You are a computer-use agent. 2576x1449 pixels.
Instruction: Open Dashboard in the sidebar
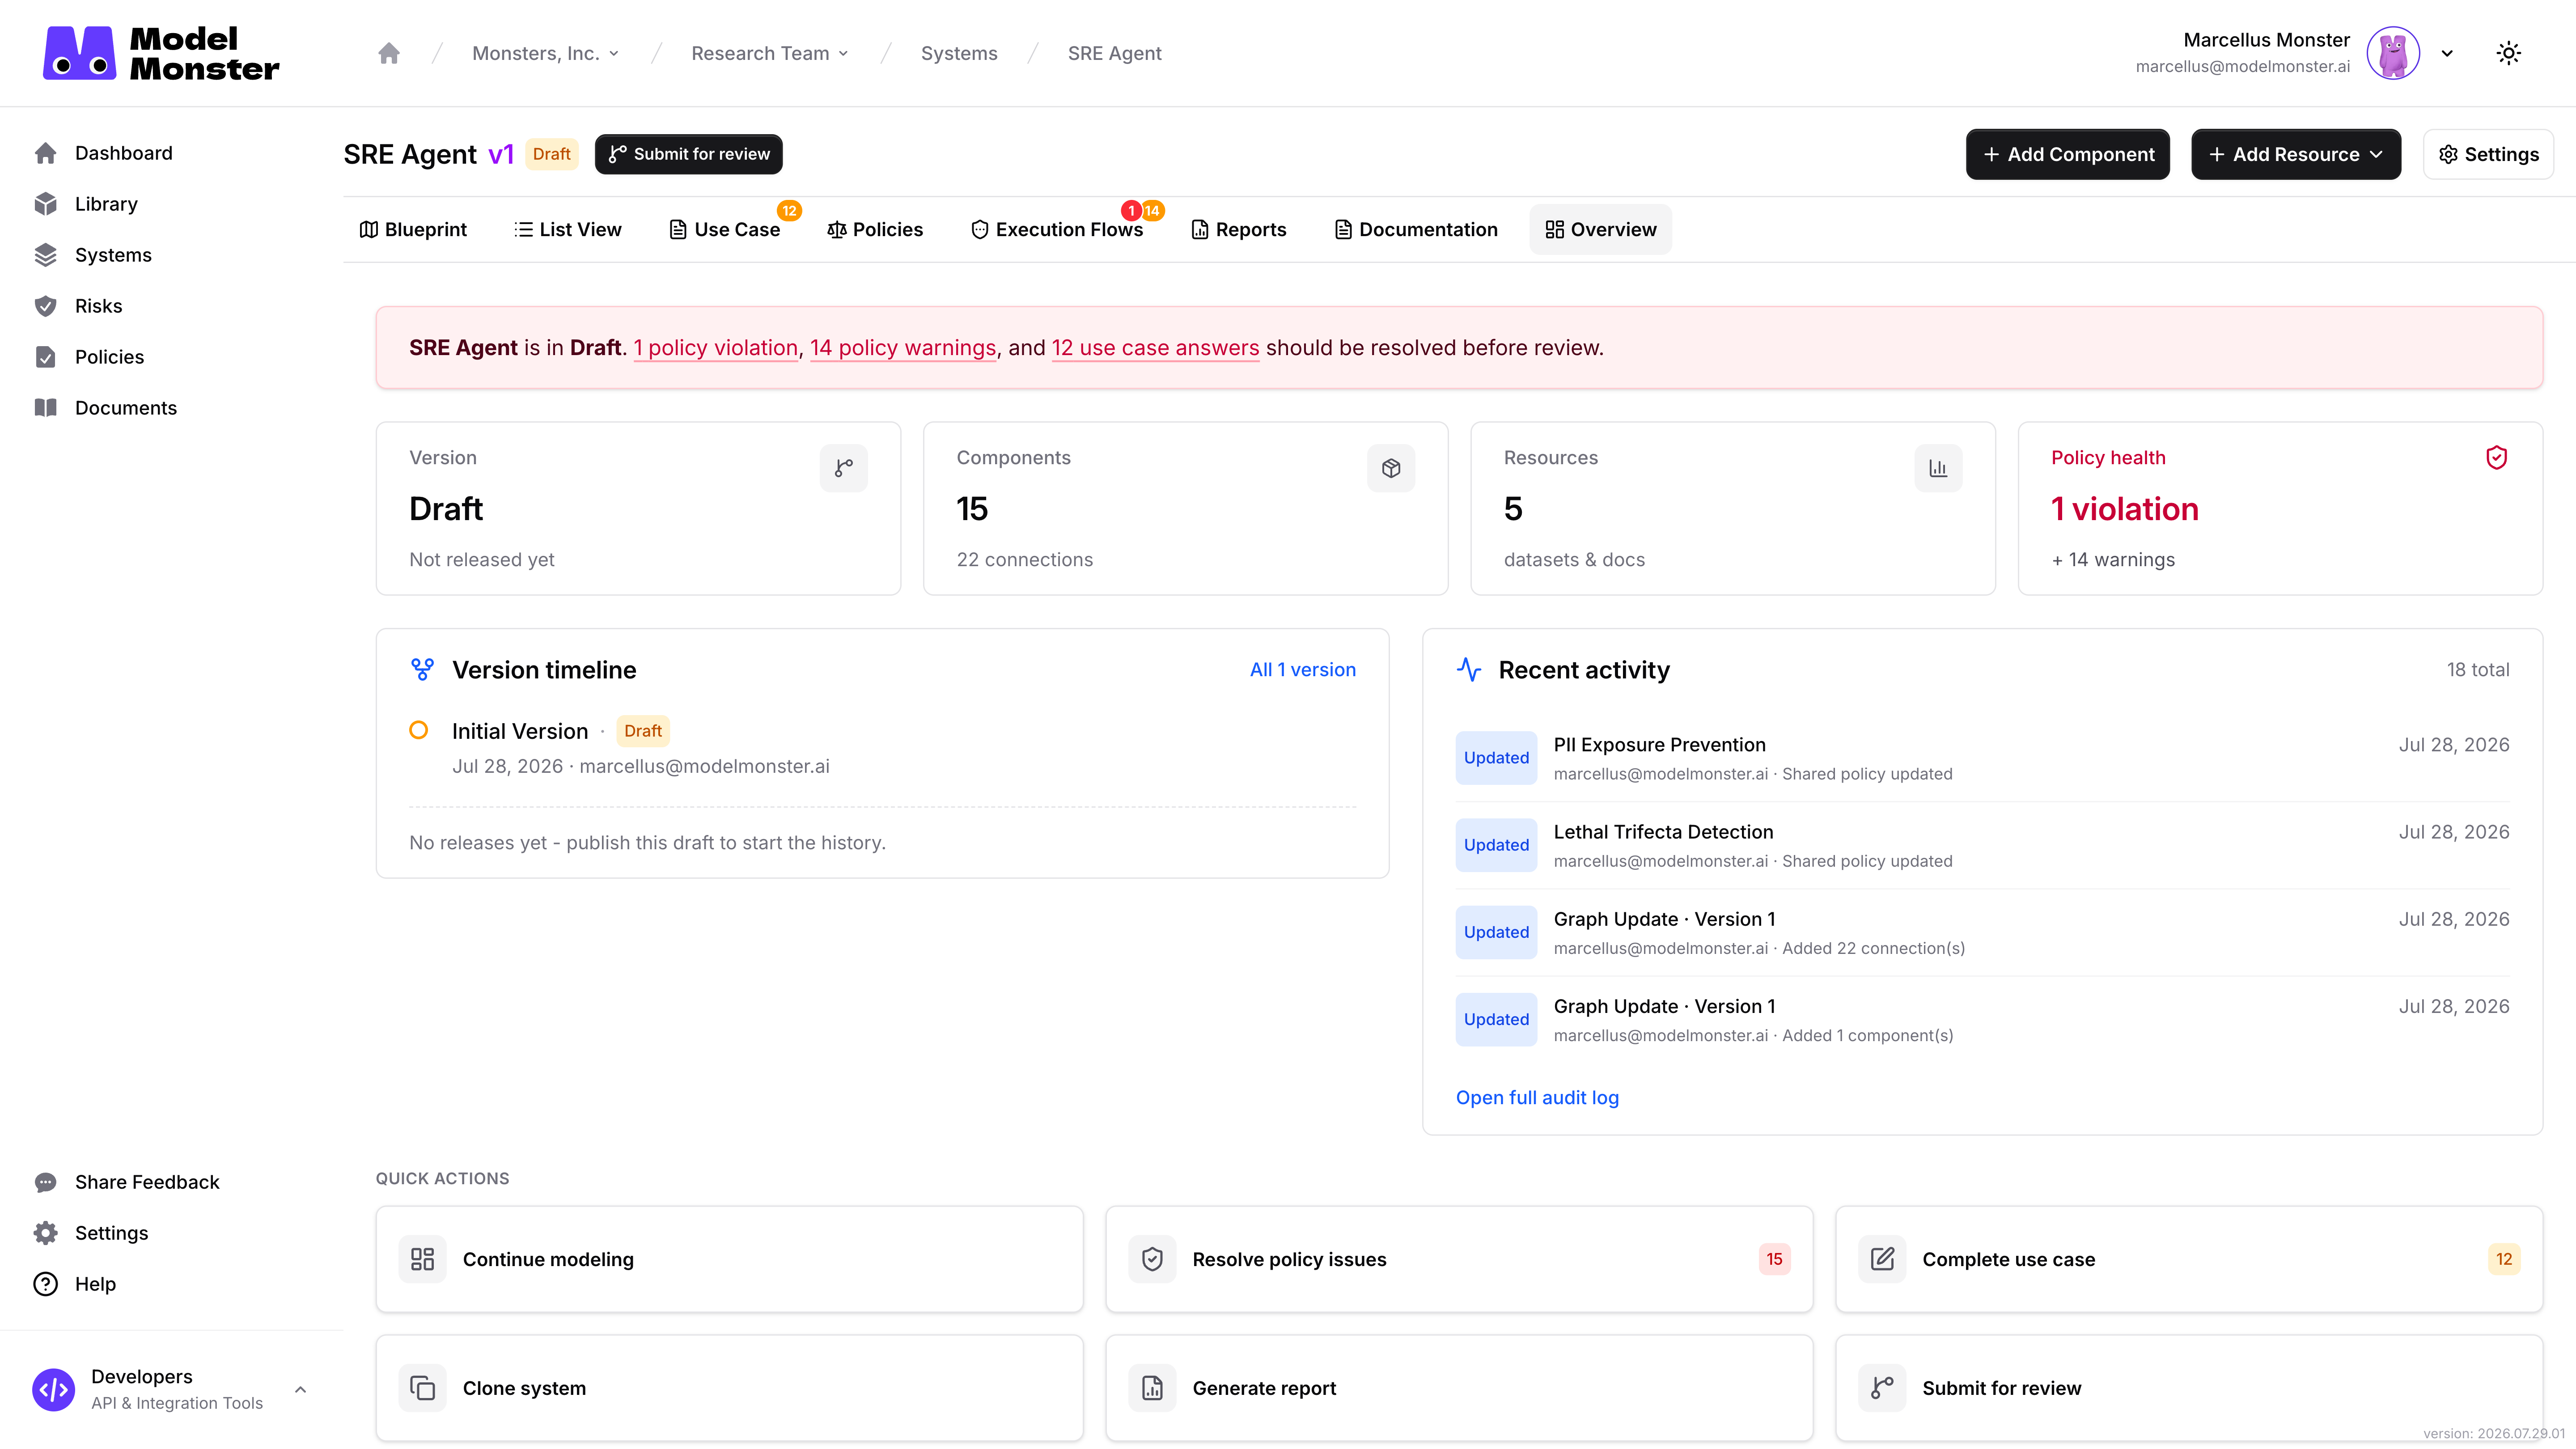point(124,153)
